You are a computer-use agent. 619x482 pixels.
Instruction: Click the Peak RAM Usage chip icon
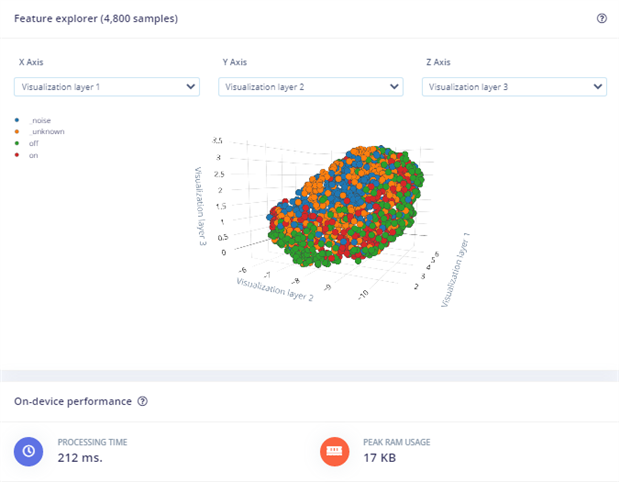coord(334,451)
